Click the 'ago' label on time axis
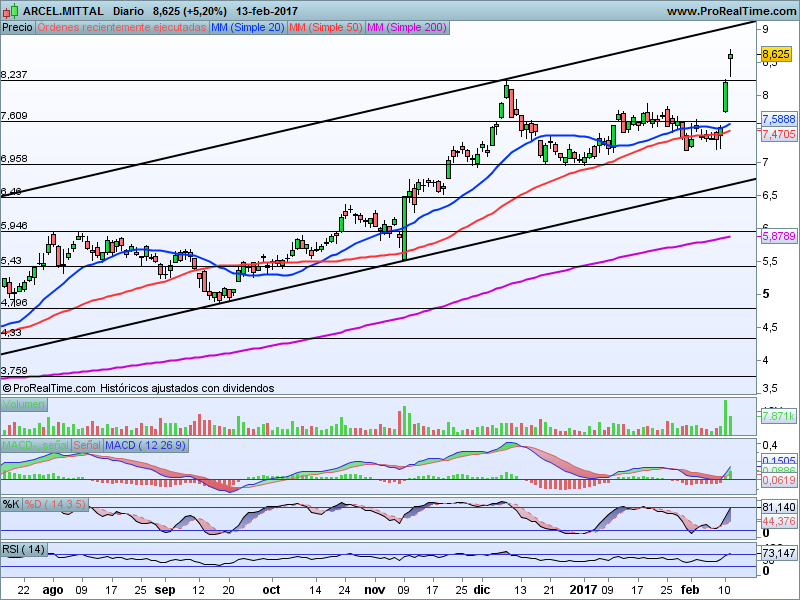The height and width of the screenshot is (600, 800). (x=53, y=590)
